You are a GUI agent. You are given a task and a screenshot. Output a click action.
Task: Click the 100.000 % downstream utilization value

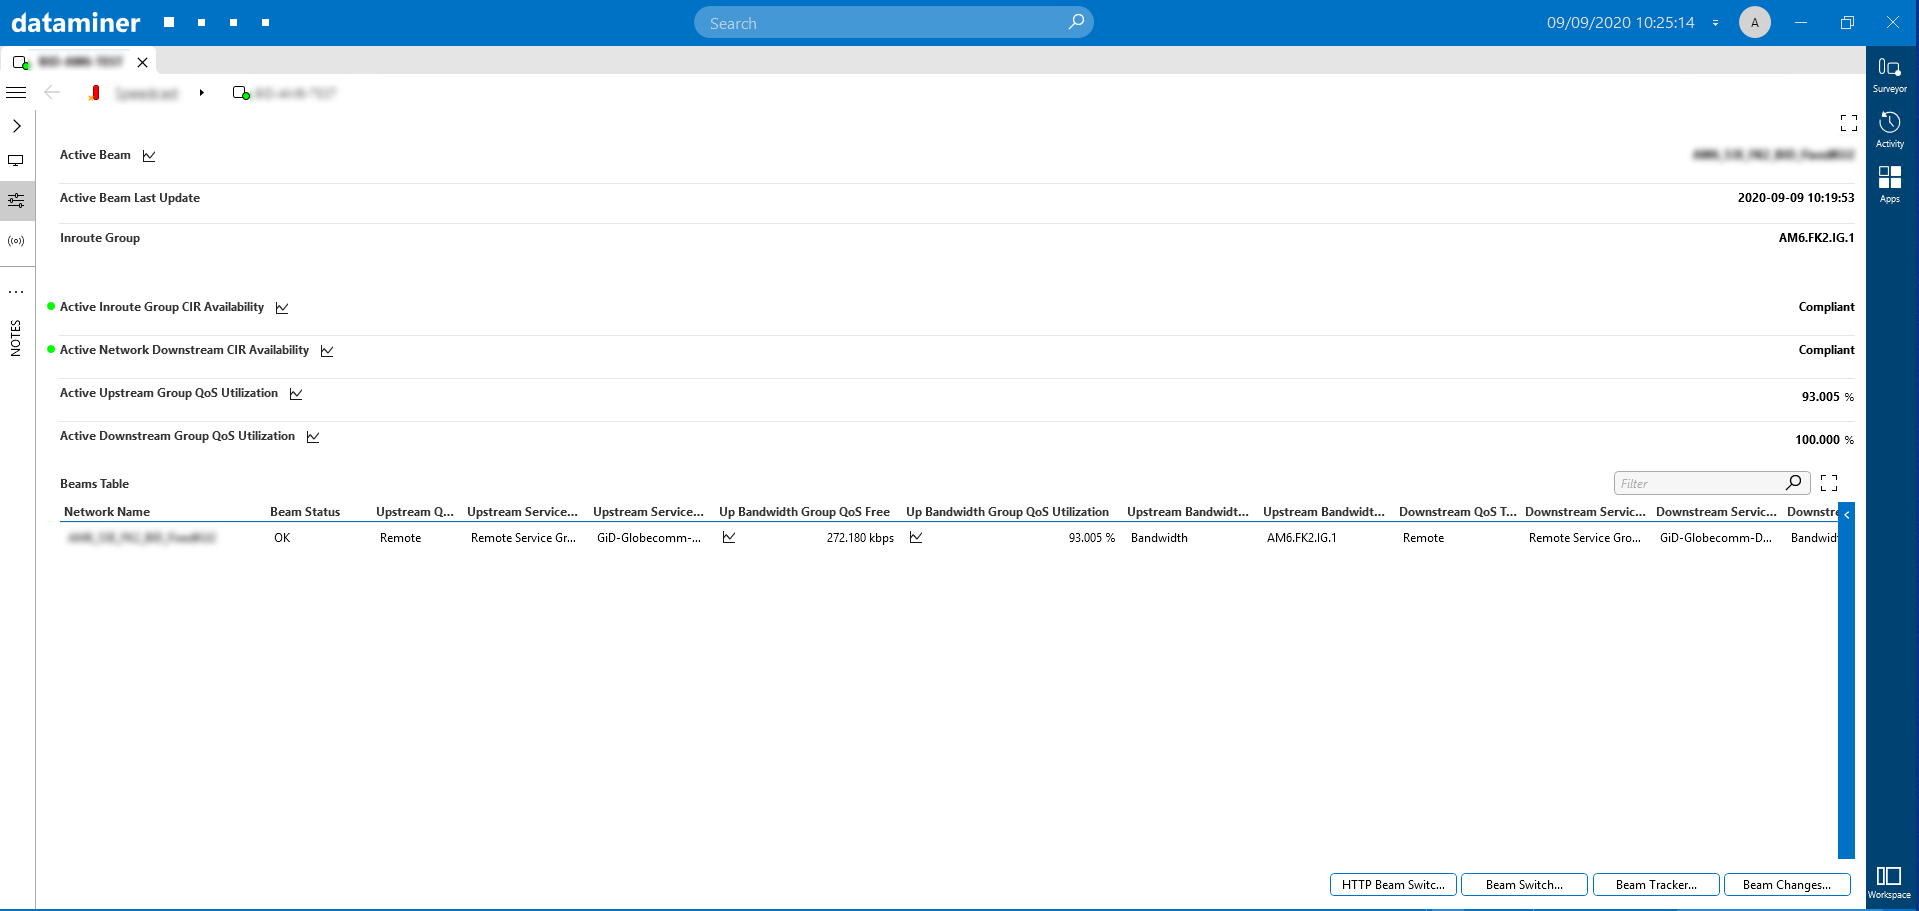[x=1824, y=440]
